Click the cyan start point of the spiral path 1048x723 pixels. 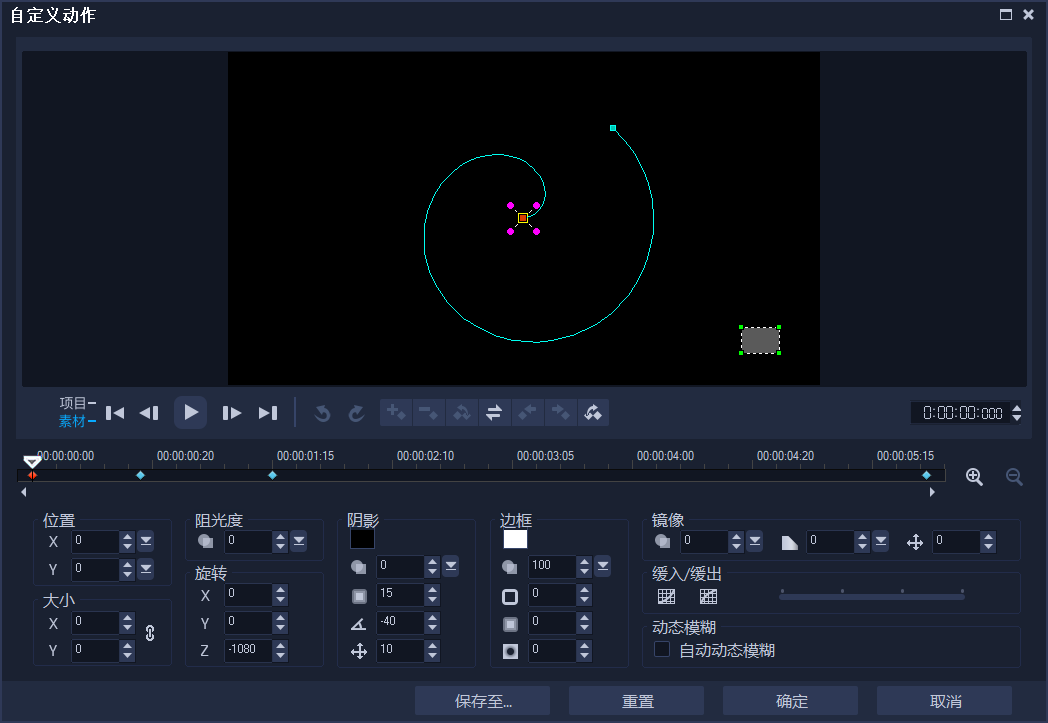click(x=613, y=128)
